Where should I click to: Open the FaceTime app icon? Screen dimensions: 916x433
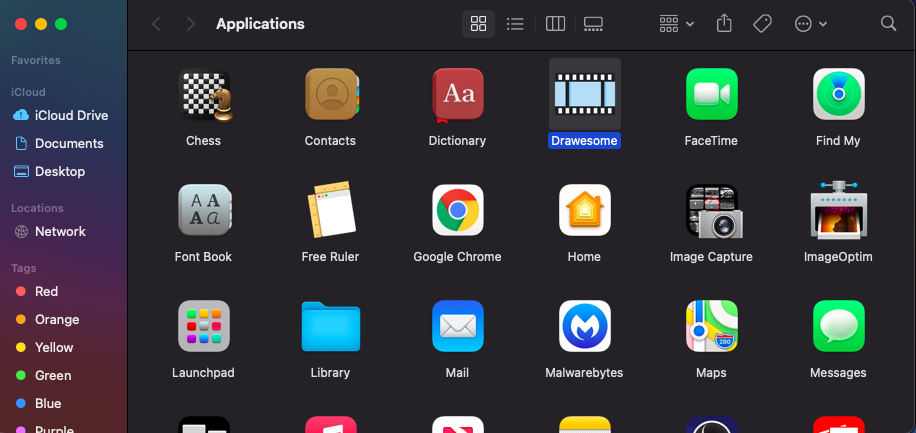click(712, 94)
